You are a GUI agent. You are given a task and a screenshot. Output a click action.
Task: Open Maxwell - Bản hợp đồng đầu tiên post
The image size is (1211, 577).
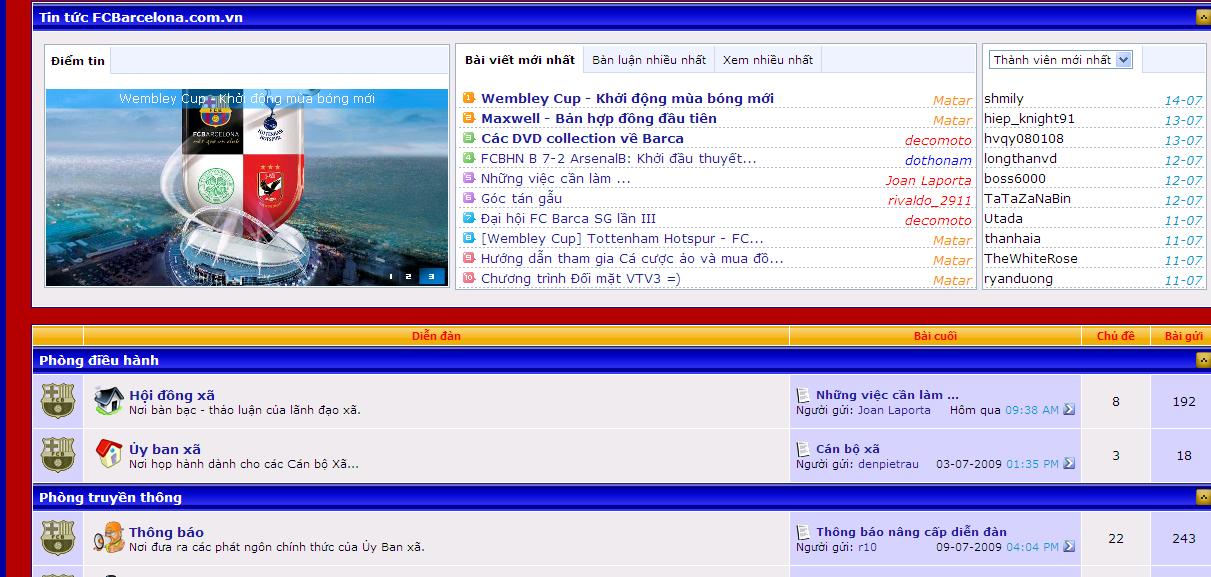click(x=598, y=119)
